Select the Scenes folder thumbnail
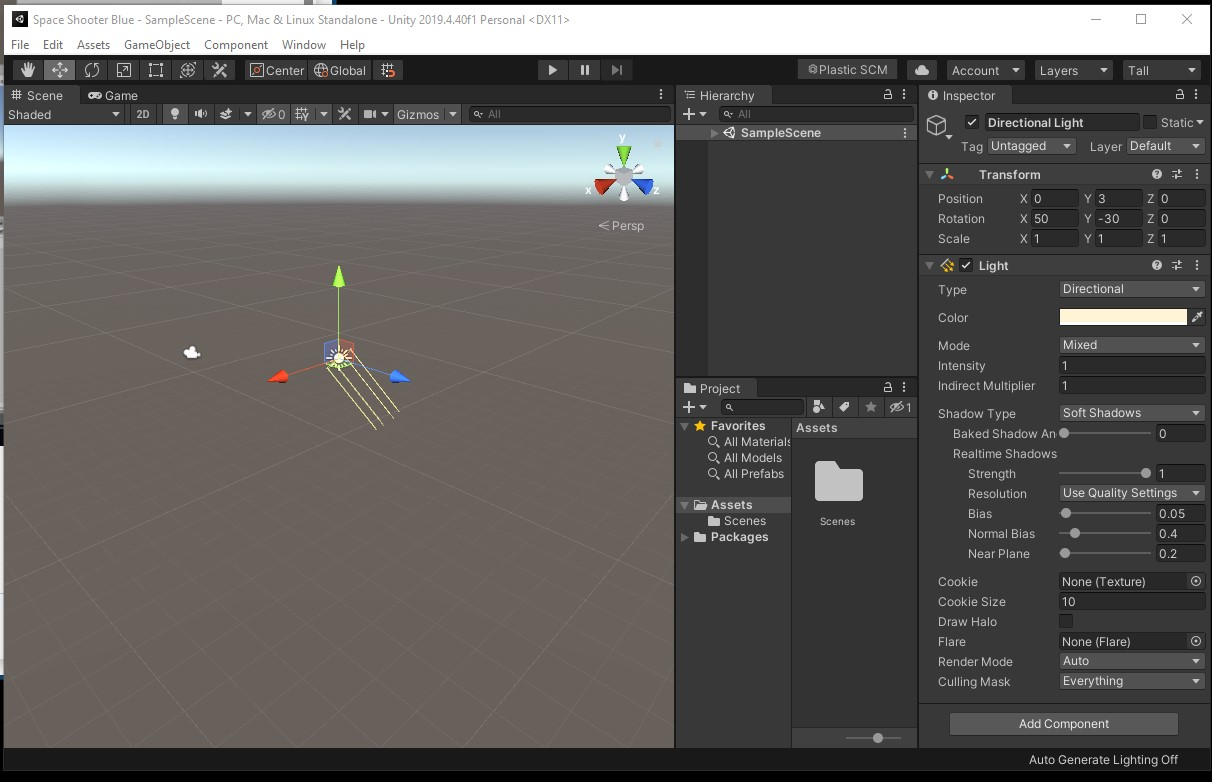 coord(838,482)
